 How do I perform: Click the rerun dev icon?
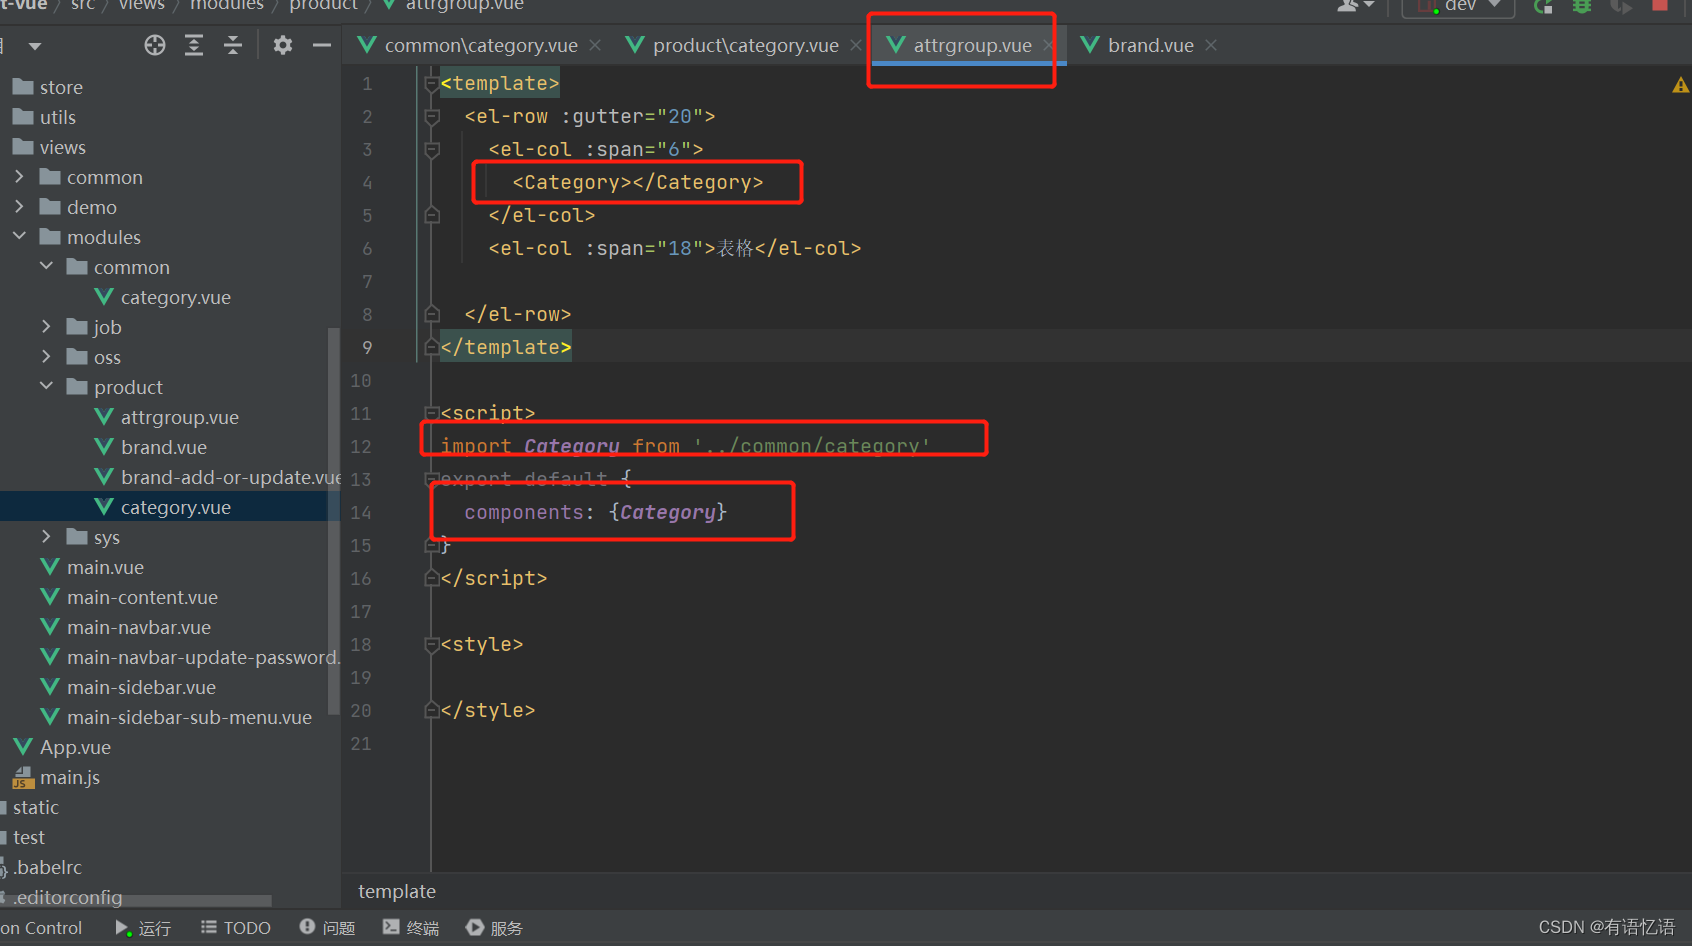click(1543, 6)
